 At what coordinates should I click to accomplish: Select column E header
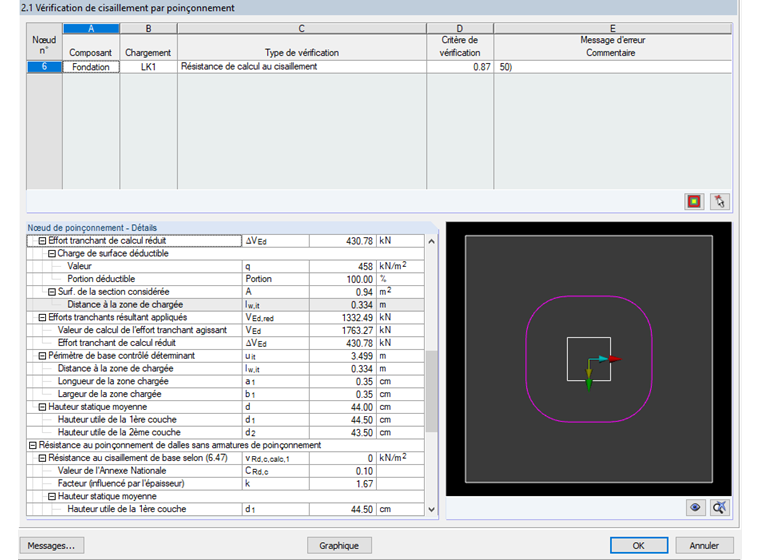[613, 29]
